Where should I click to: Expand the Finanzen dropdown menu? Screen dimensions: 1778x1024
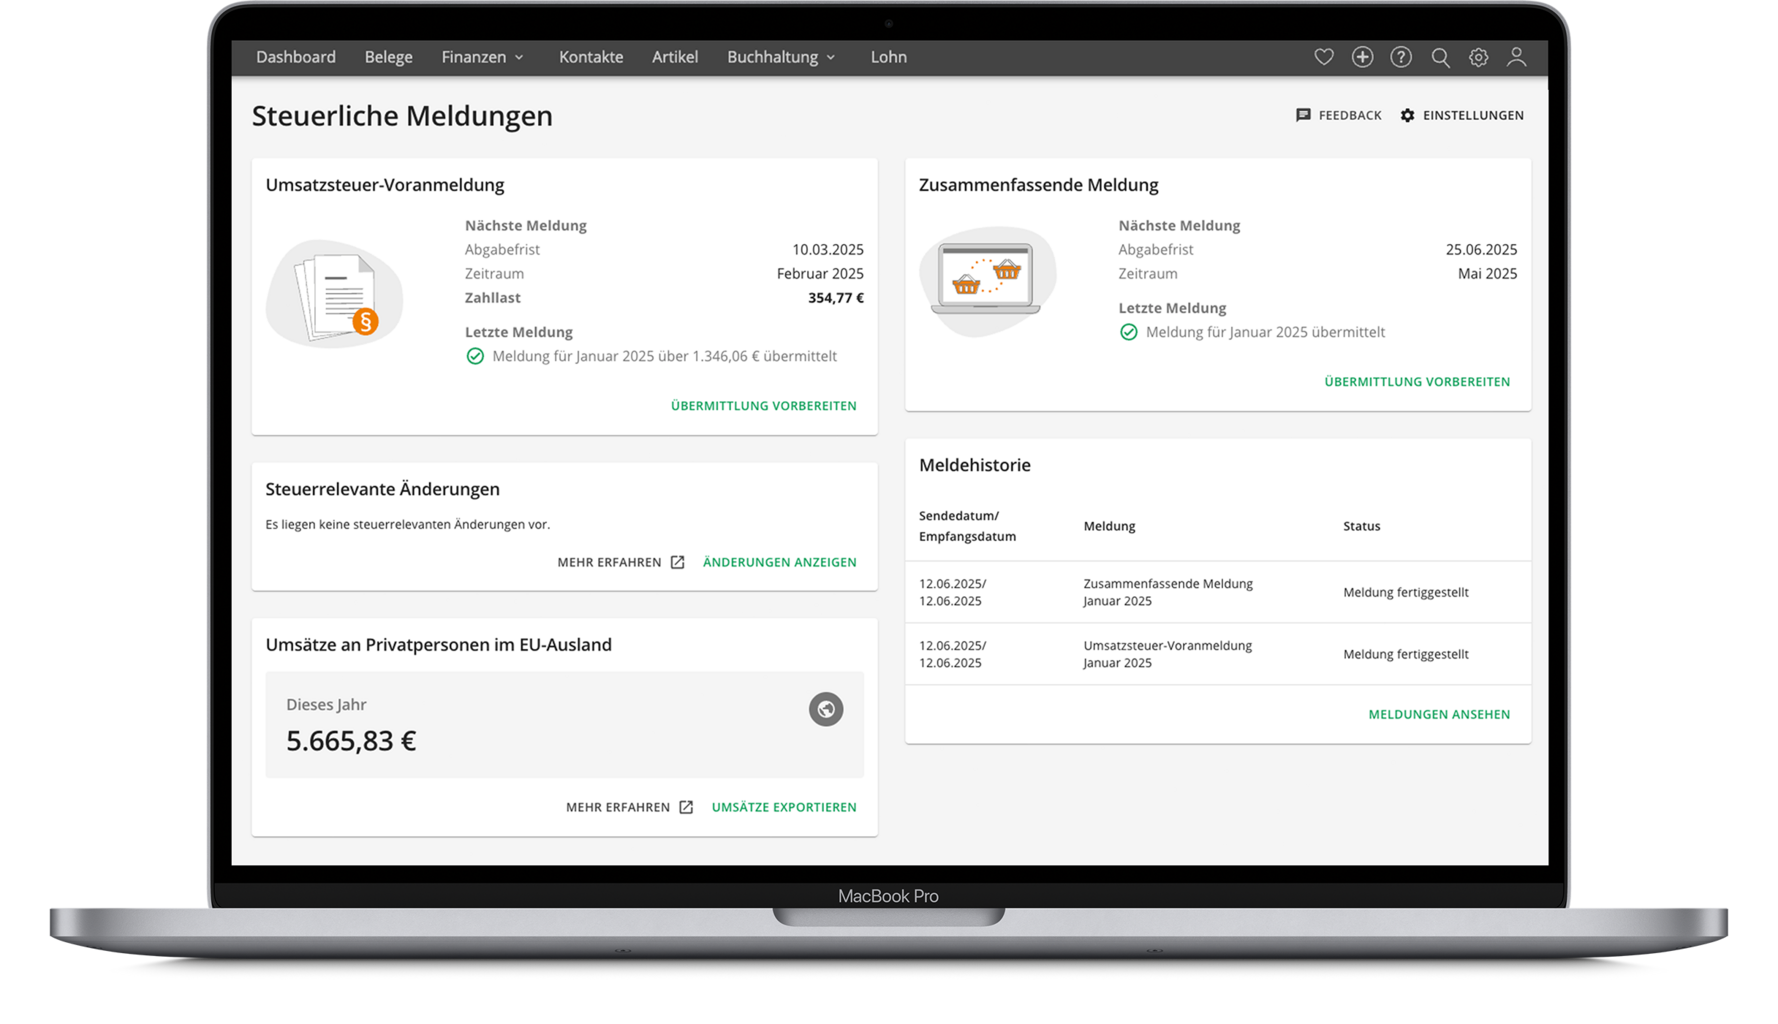tap(482, 57)
